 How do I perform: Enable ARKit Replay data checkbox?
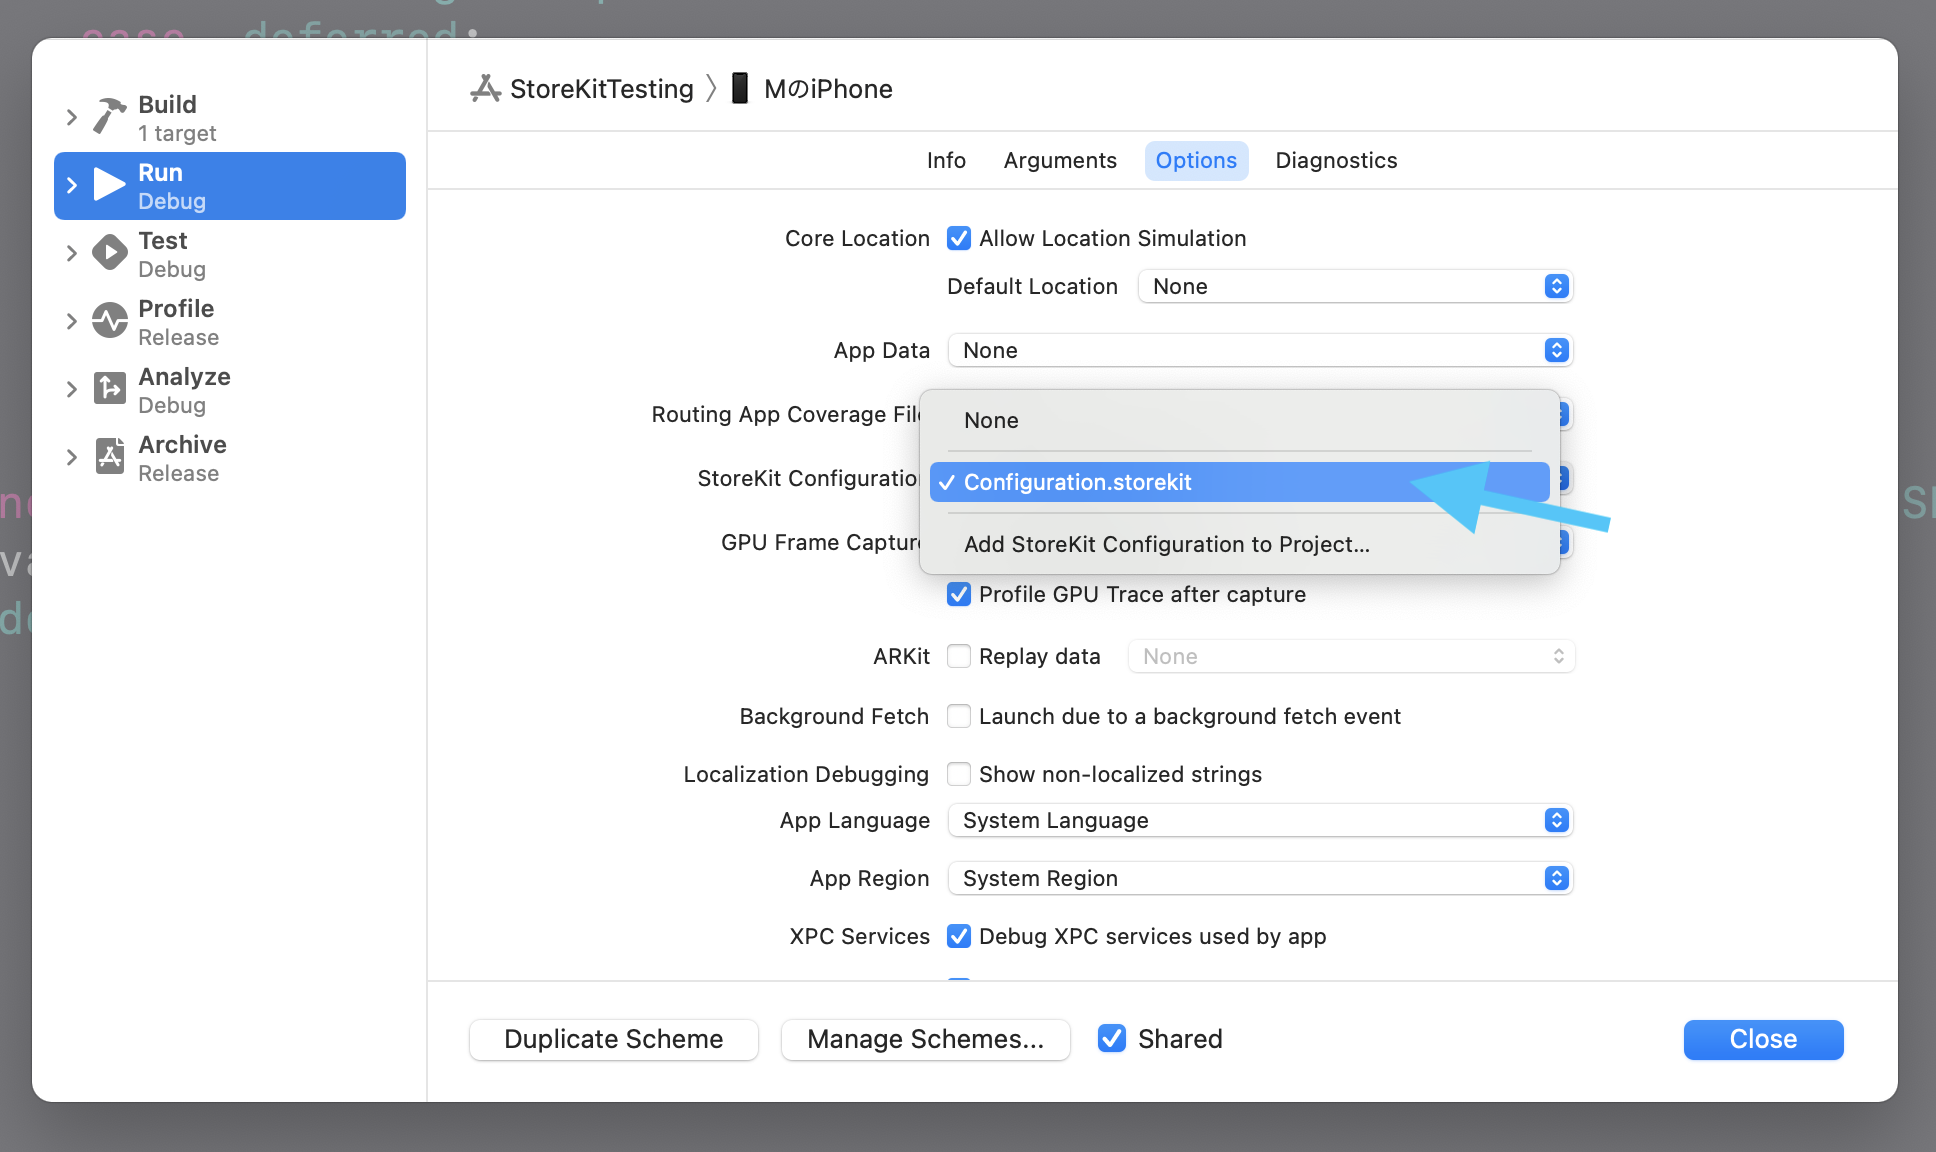(959, 656)
